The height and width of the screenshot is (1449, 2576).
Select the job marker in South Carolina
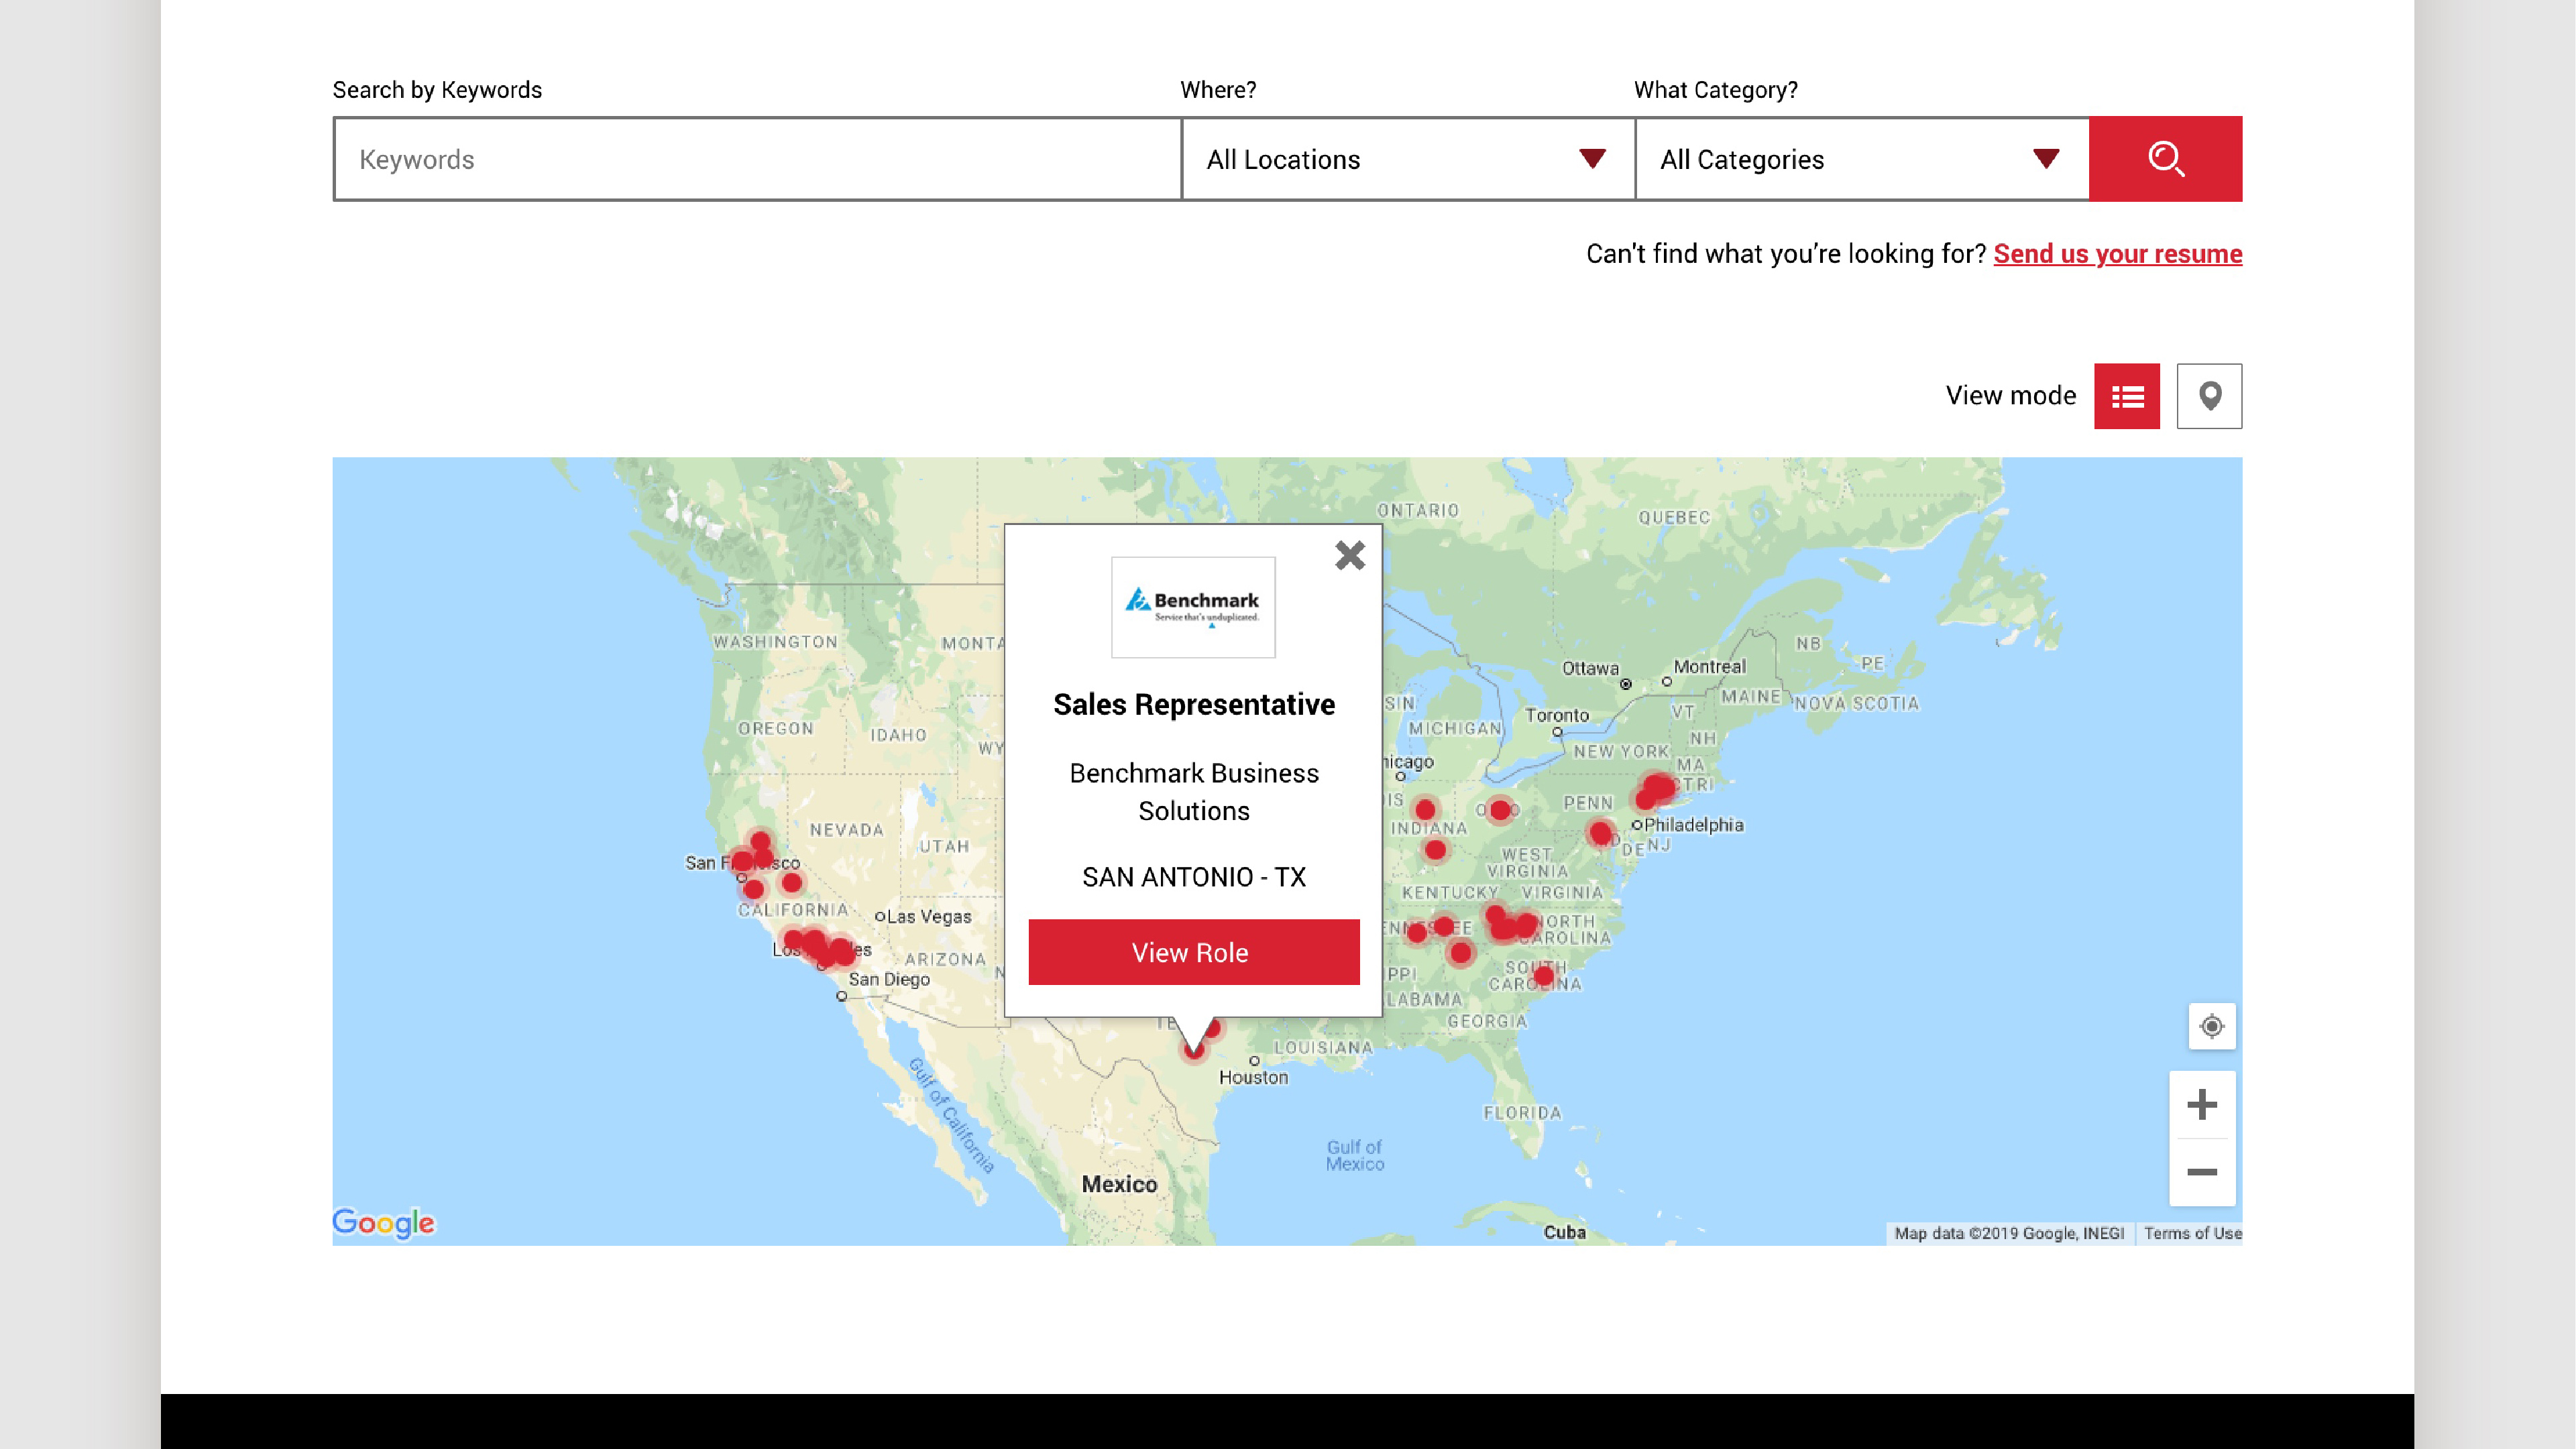(1543, 975)
